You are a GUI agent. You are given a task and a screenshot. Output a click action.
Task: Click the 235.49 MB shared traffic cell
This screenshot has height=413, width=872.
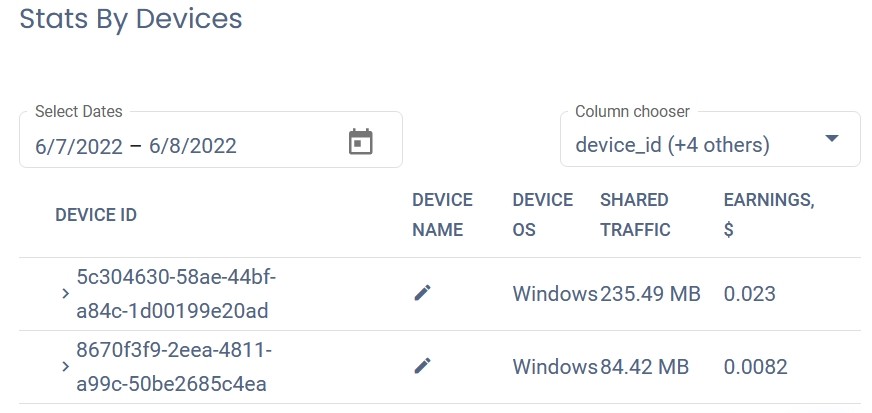coord(650,293)
